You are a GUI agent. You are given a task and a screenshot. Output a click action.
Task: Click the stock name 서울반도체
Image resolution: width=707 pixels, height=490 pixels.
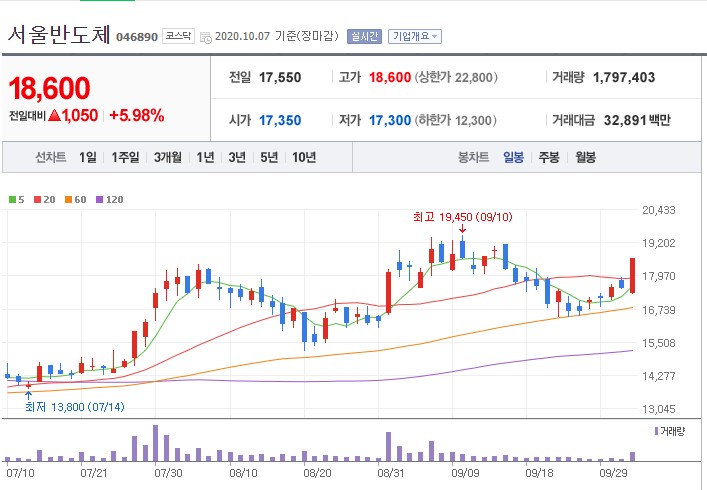[59, 34]
